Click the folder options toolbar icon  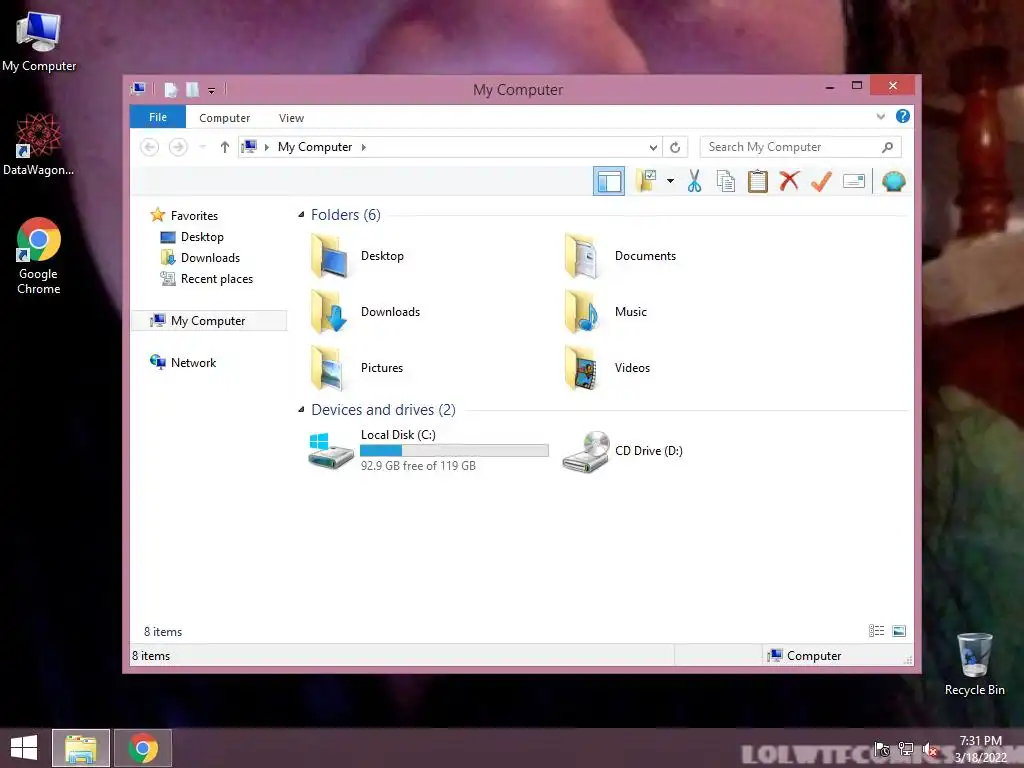pyautogui.click(x=647, y=181)
